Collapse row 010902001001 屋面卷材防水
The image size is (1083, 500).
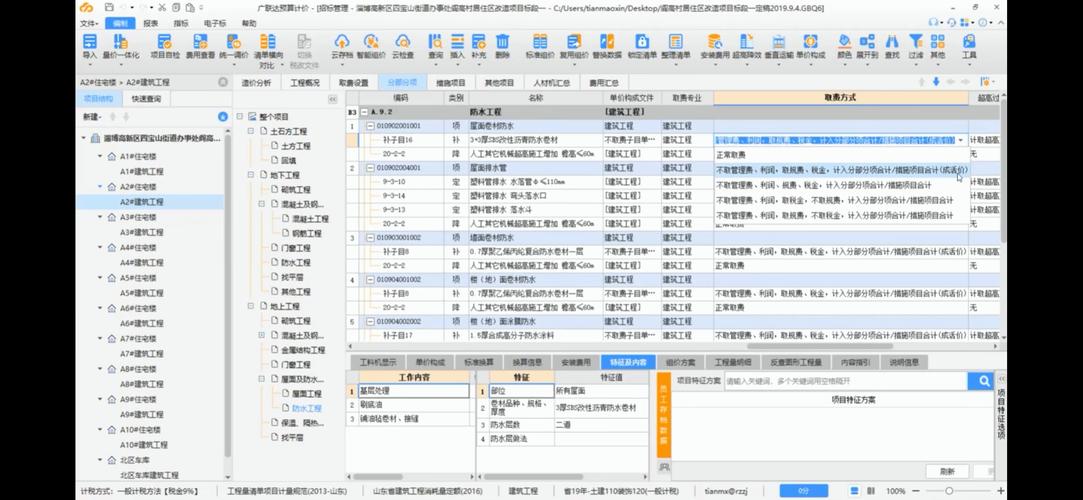click(x=370, y=126)
